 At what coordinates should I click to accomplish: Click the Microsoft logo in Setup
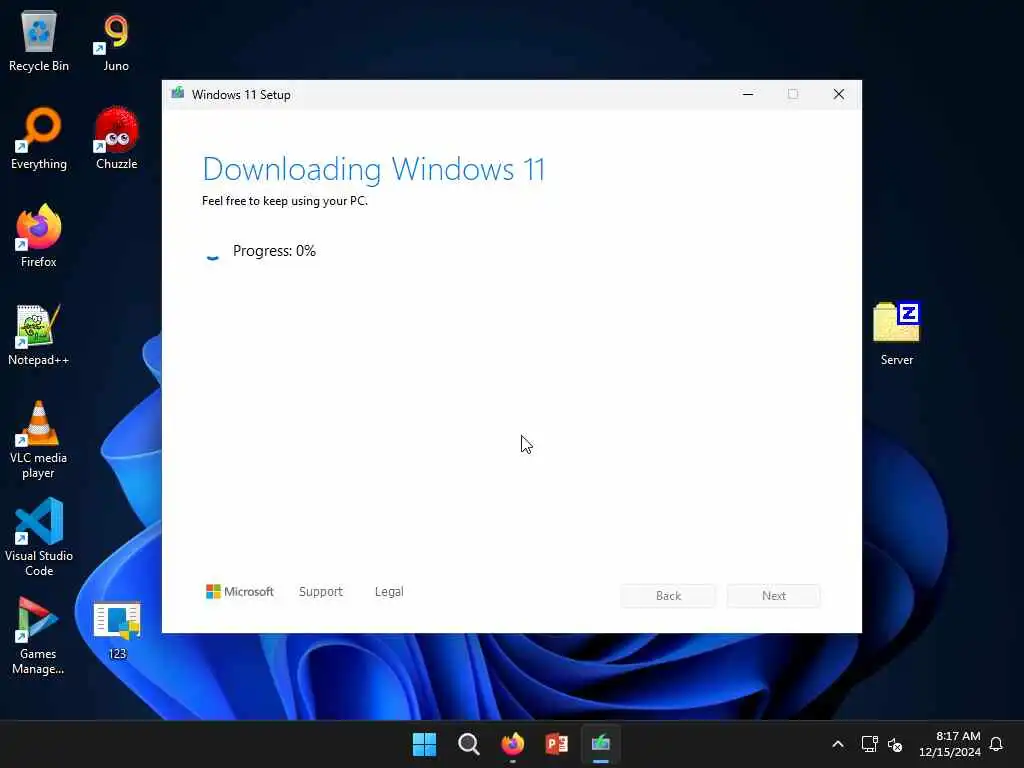coord(240,592)
